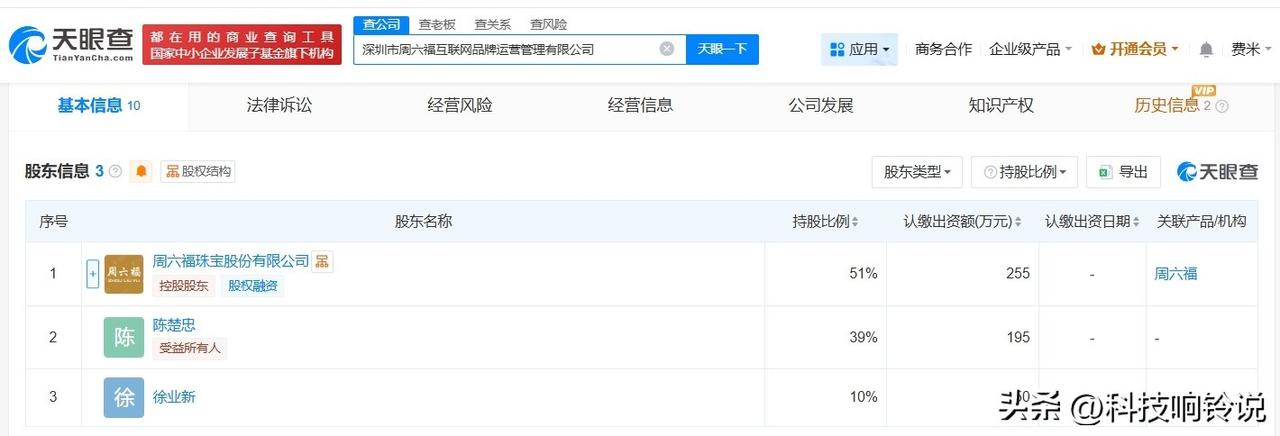Switch to the 基本信息 tab
The image size is (1280, 436).
pos(98,105)
